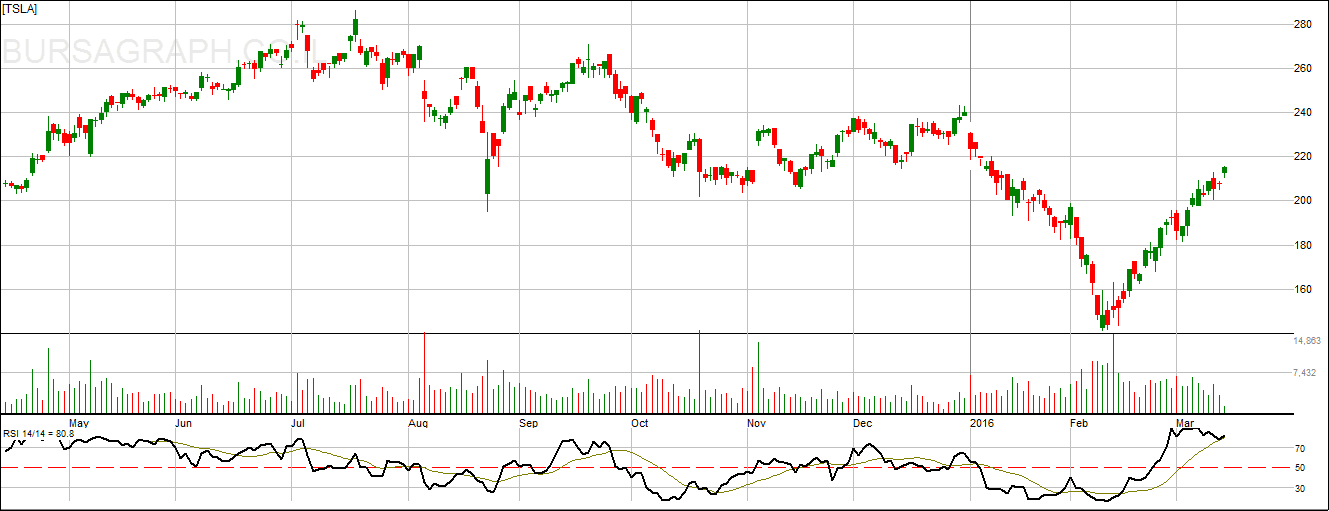1329x511 pixels.
Task: Click the 14,863 volume axis label
Action: coord(1307,341)
